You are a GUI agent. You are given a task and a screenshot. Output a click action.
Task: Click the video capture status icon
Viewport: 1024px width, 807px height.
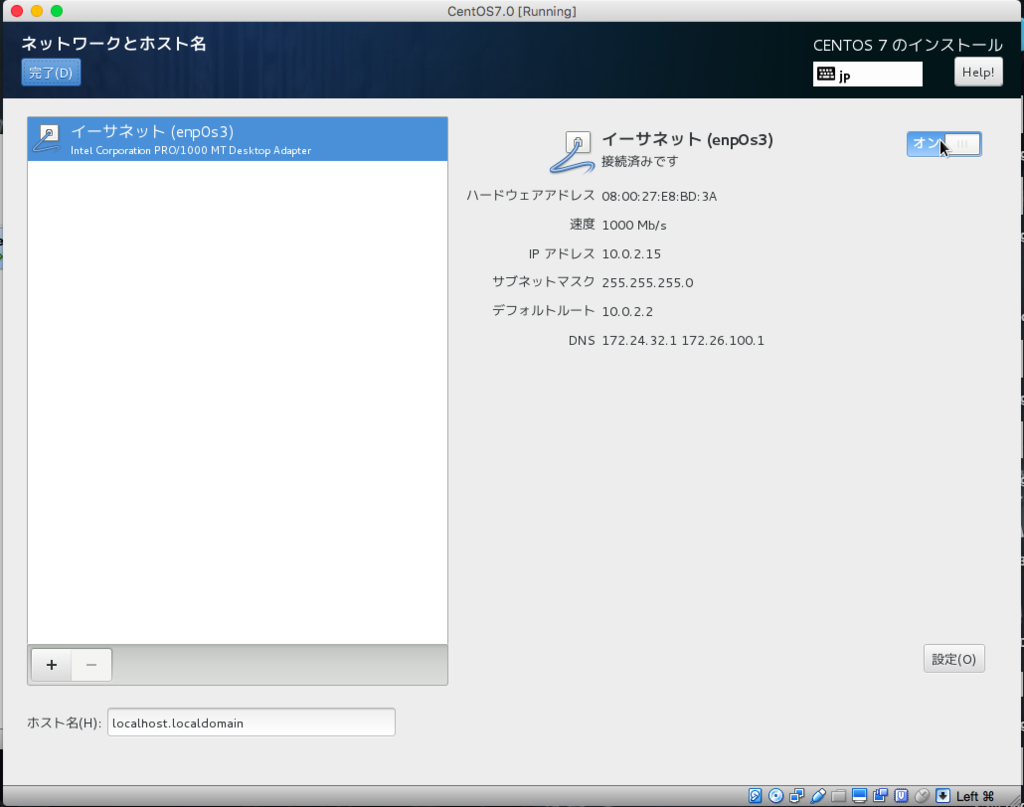coord(880,795)
